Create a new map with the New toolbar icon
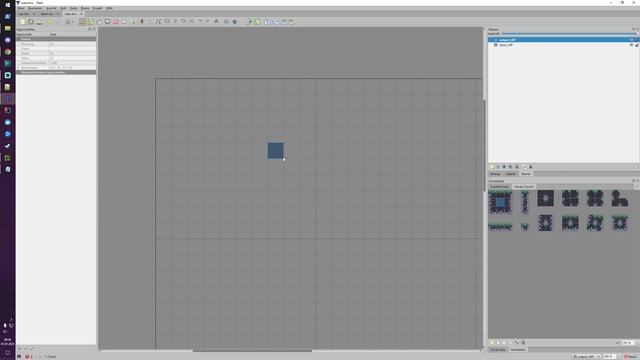 22,22
